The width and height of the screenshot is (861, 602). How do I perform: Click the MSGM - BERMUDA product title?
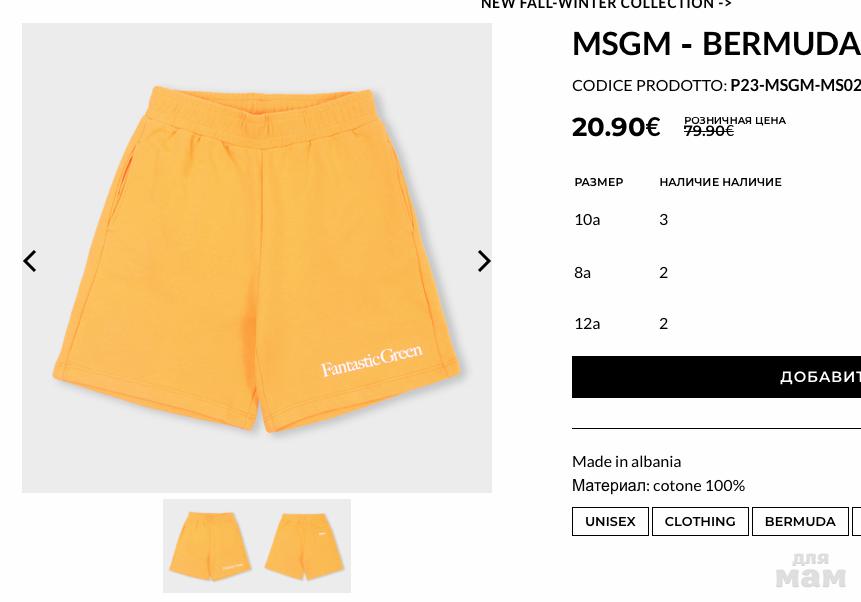716,44
